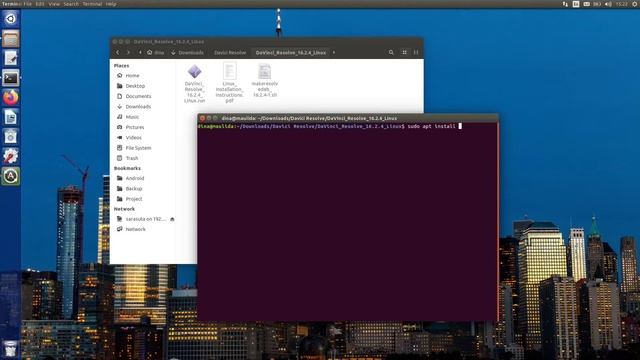Image resolution: width=640 pixels, height=360 pixels.
Task: Open LibreOffice Writer from the launcher
Action: (11, 117)
